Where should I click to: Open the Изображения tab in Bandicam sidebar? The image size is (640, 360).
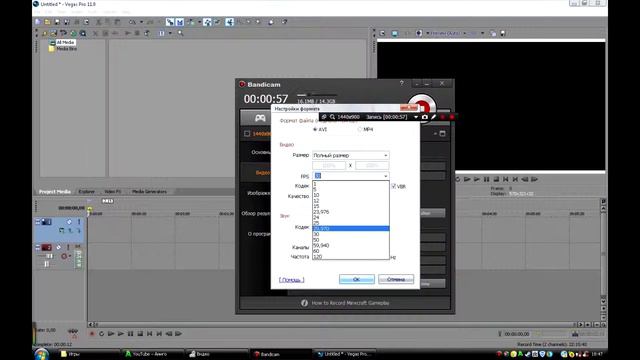(258, 193)
